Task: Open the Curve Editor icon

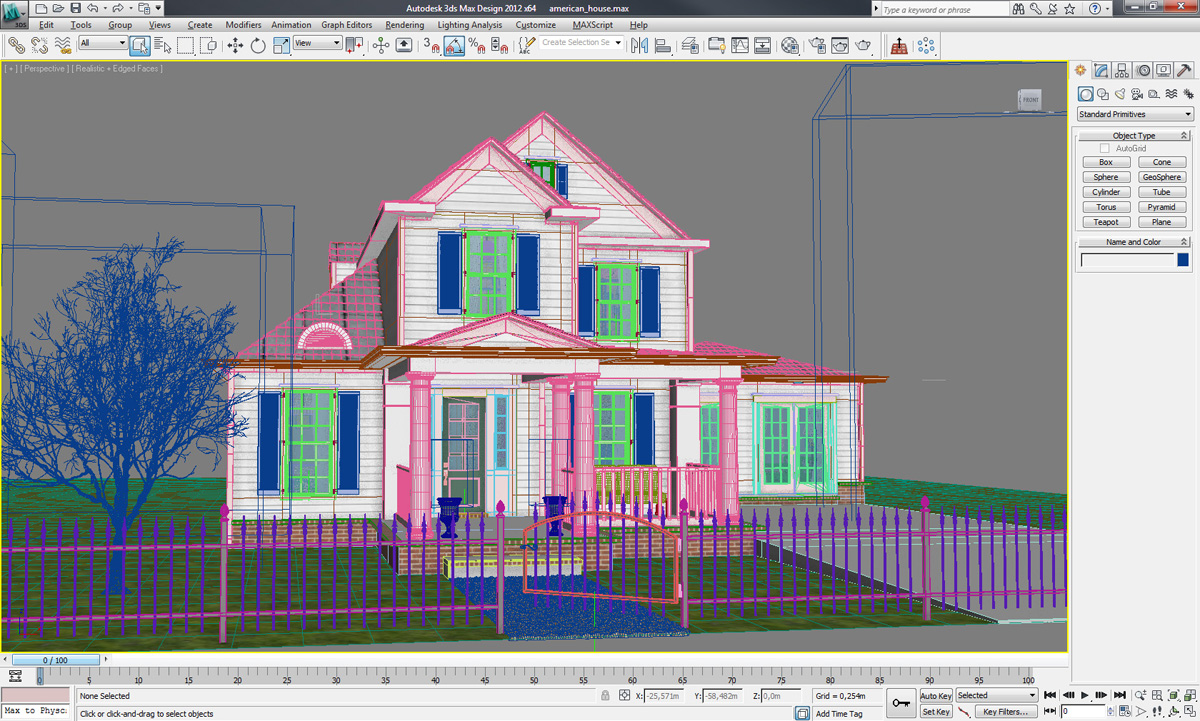Action: coord(739,45)
